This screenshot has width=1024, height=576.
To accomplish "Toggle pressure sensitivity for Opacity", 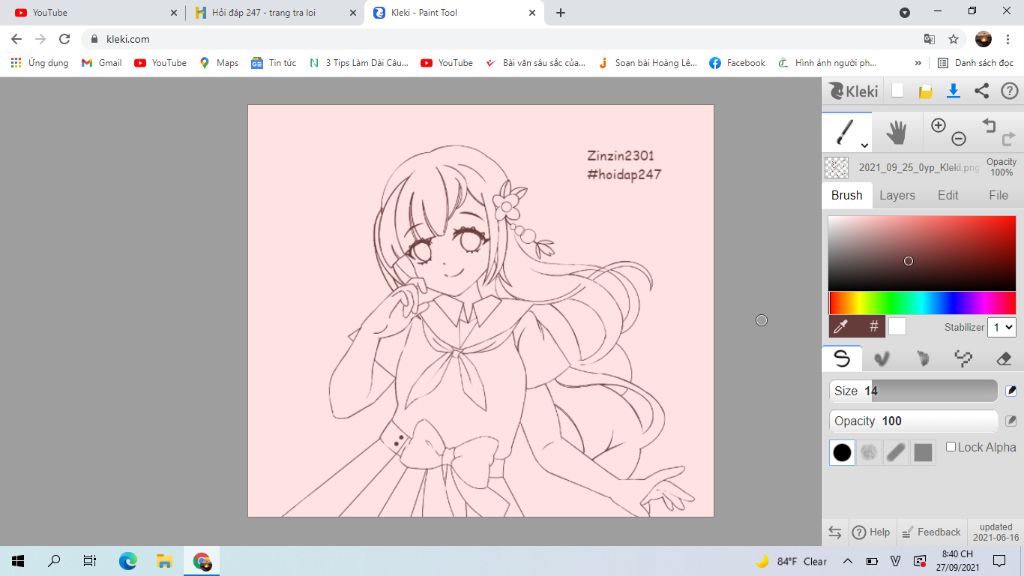I will point(1010,421).
